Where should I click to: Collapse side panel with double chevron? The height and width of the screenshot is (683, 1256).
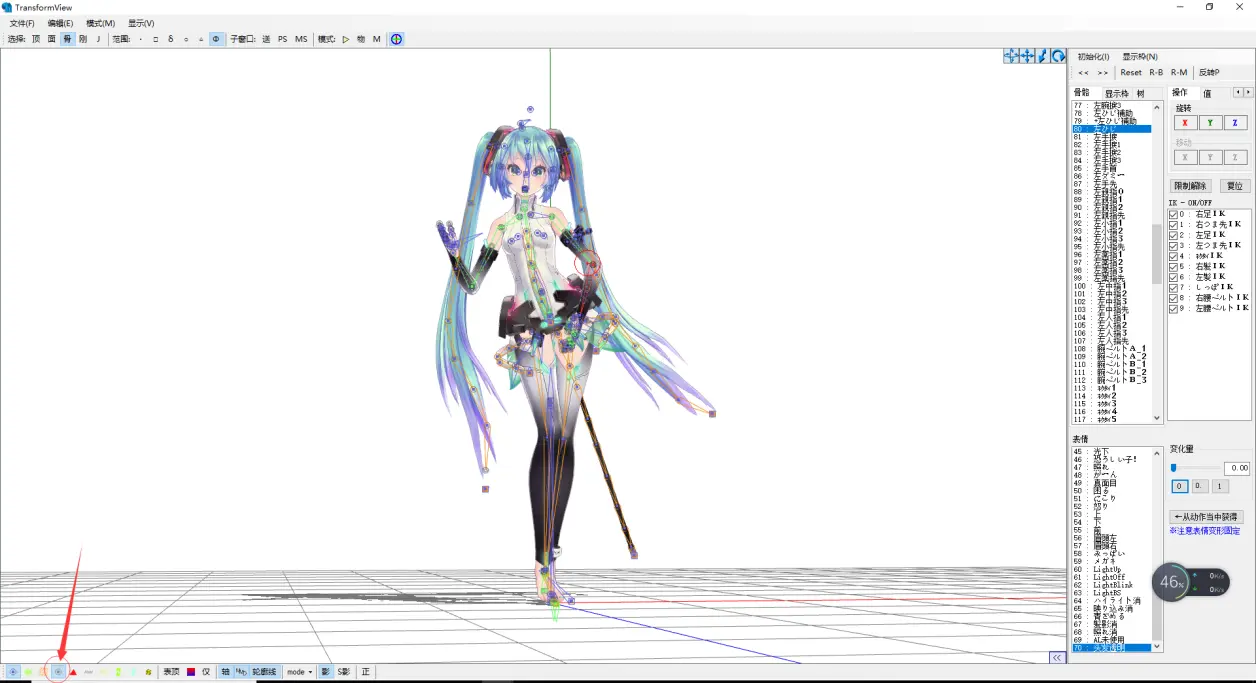pyautogui.click(x=1057, y=658)
